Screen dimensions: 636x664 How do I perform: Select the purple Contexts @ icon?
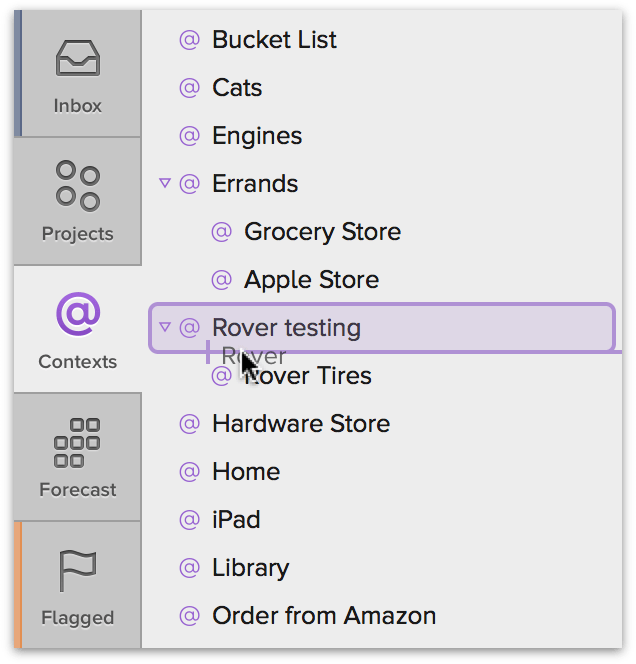tap(78, 314)
